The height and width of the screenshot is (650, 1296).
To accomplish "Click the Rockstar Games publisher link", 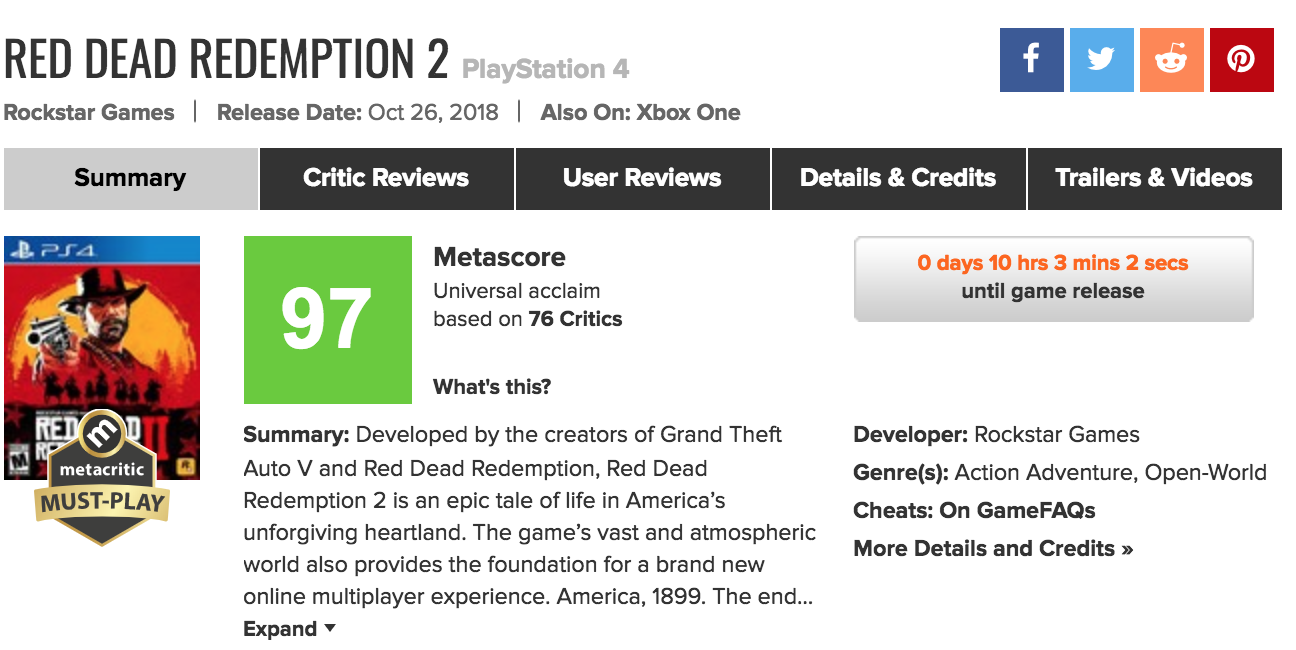I will pos(89,112).
